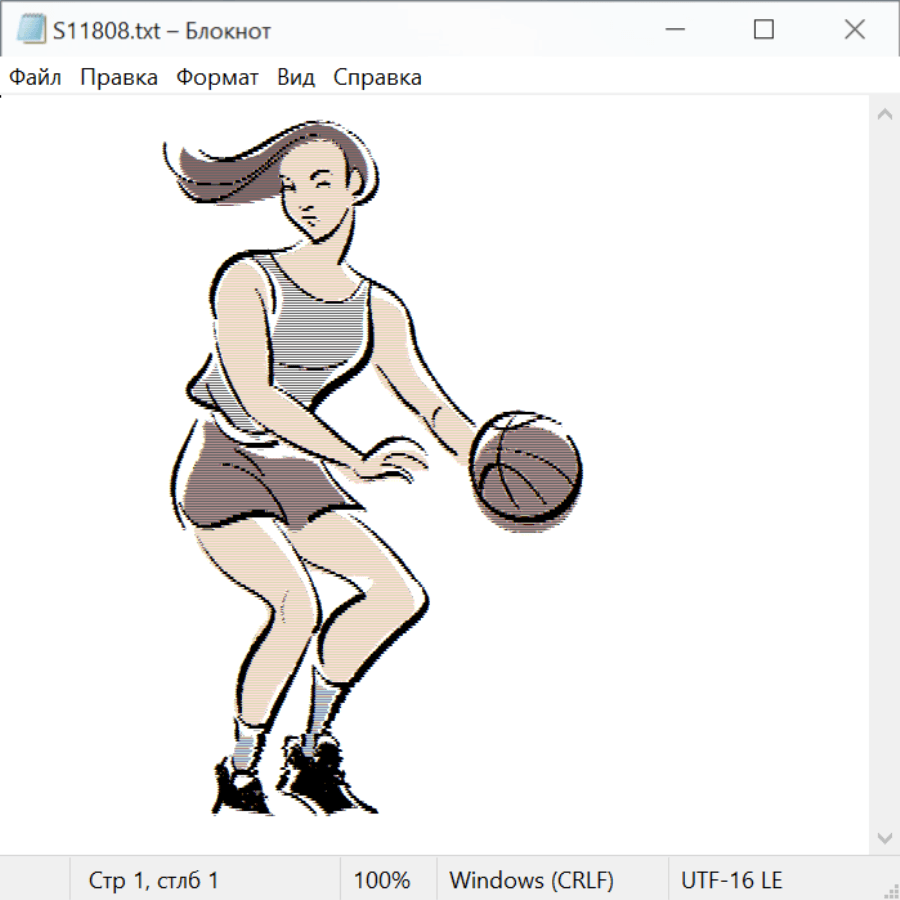This screenshot has width=900, height=900.
Task: Open the Справка menu
Action: [x=377, y=78]
